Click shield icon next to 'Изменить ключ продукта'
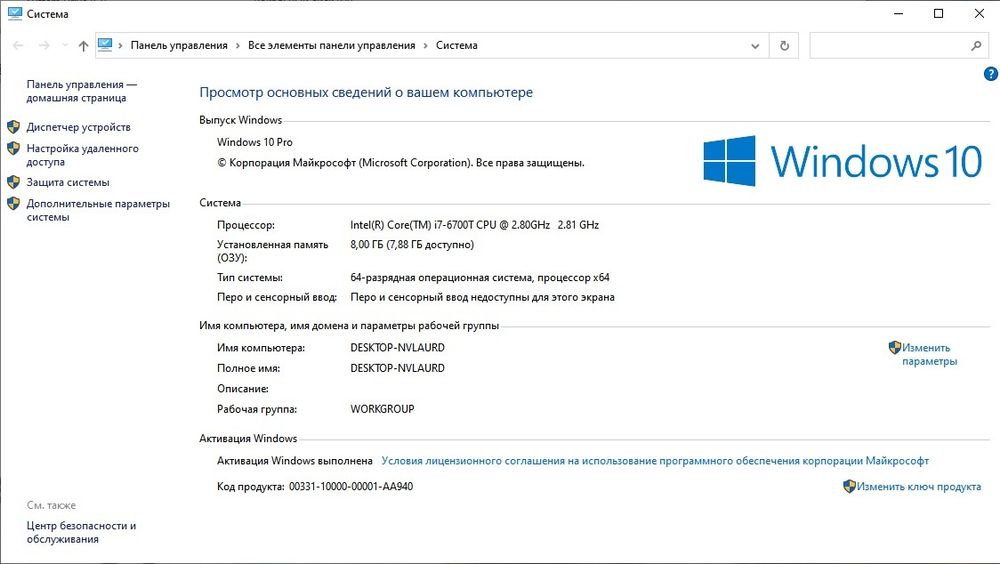The height and width of the screenshot is (564, 1000). (849, 486)
